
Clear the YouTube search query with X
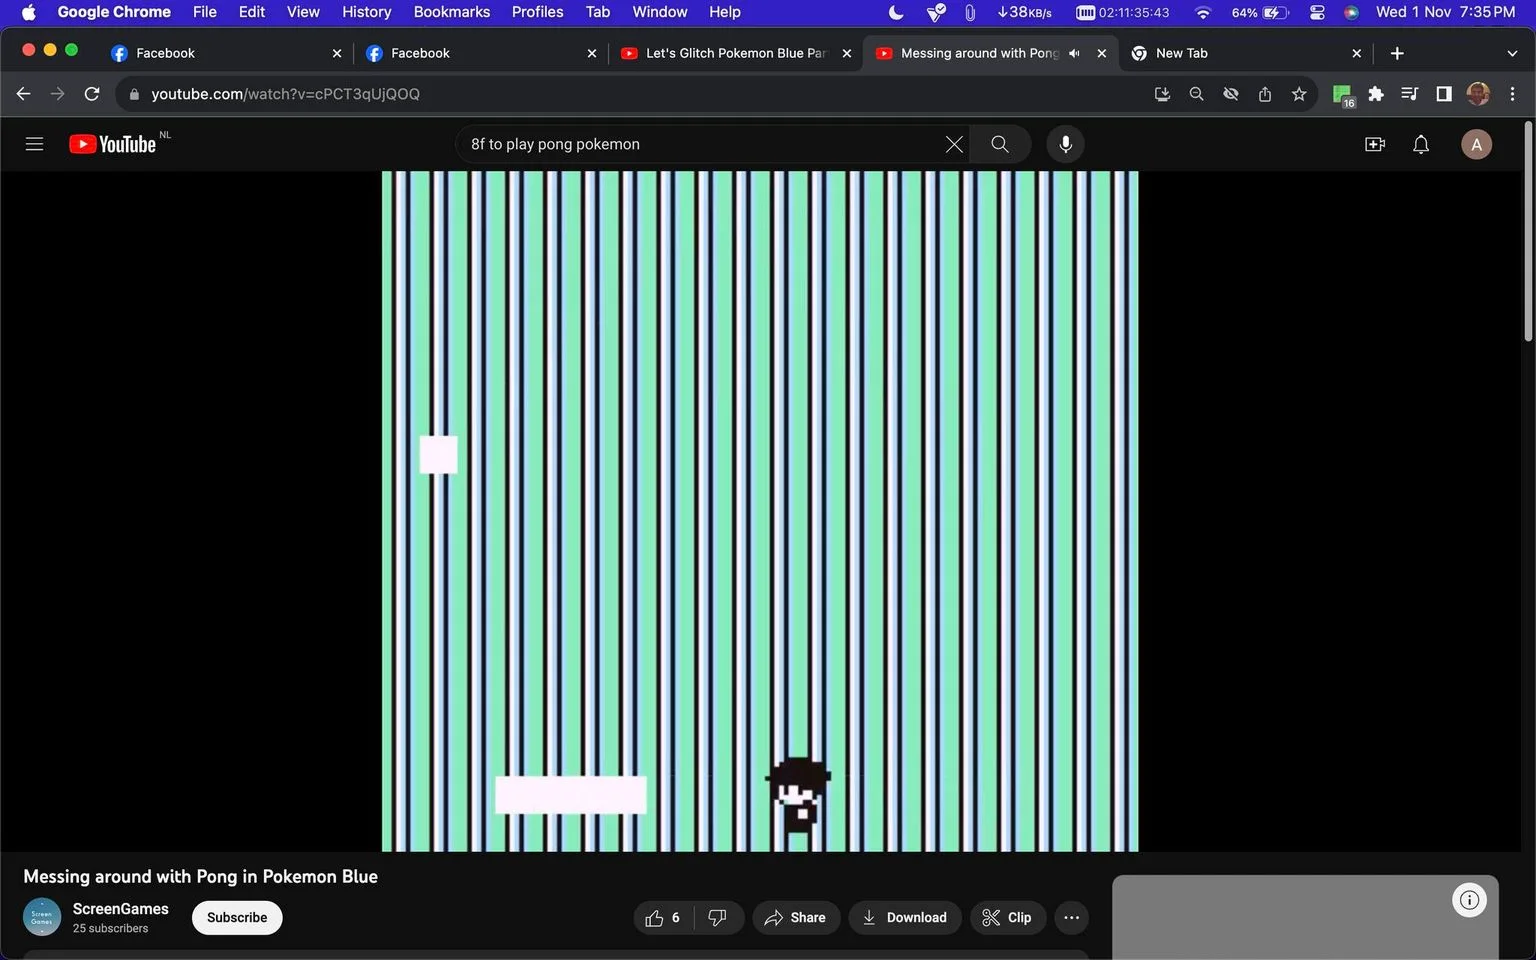(954, 144)
